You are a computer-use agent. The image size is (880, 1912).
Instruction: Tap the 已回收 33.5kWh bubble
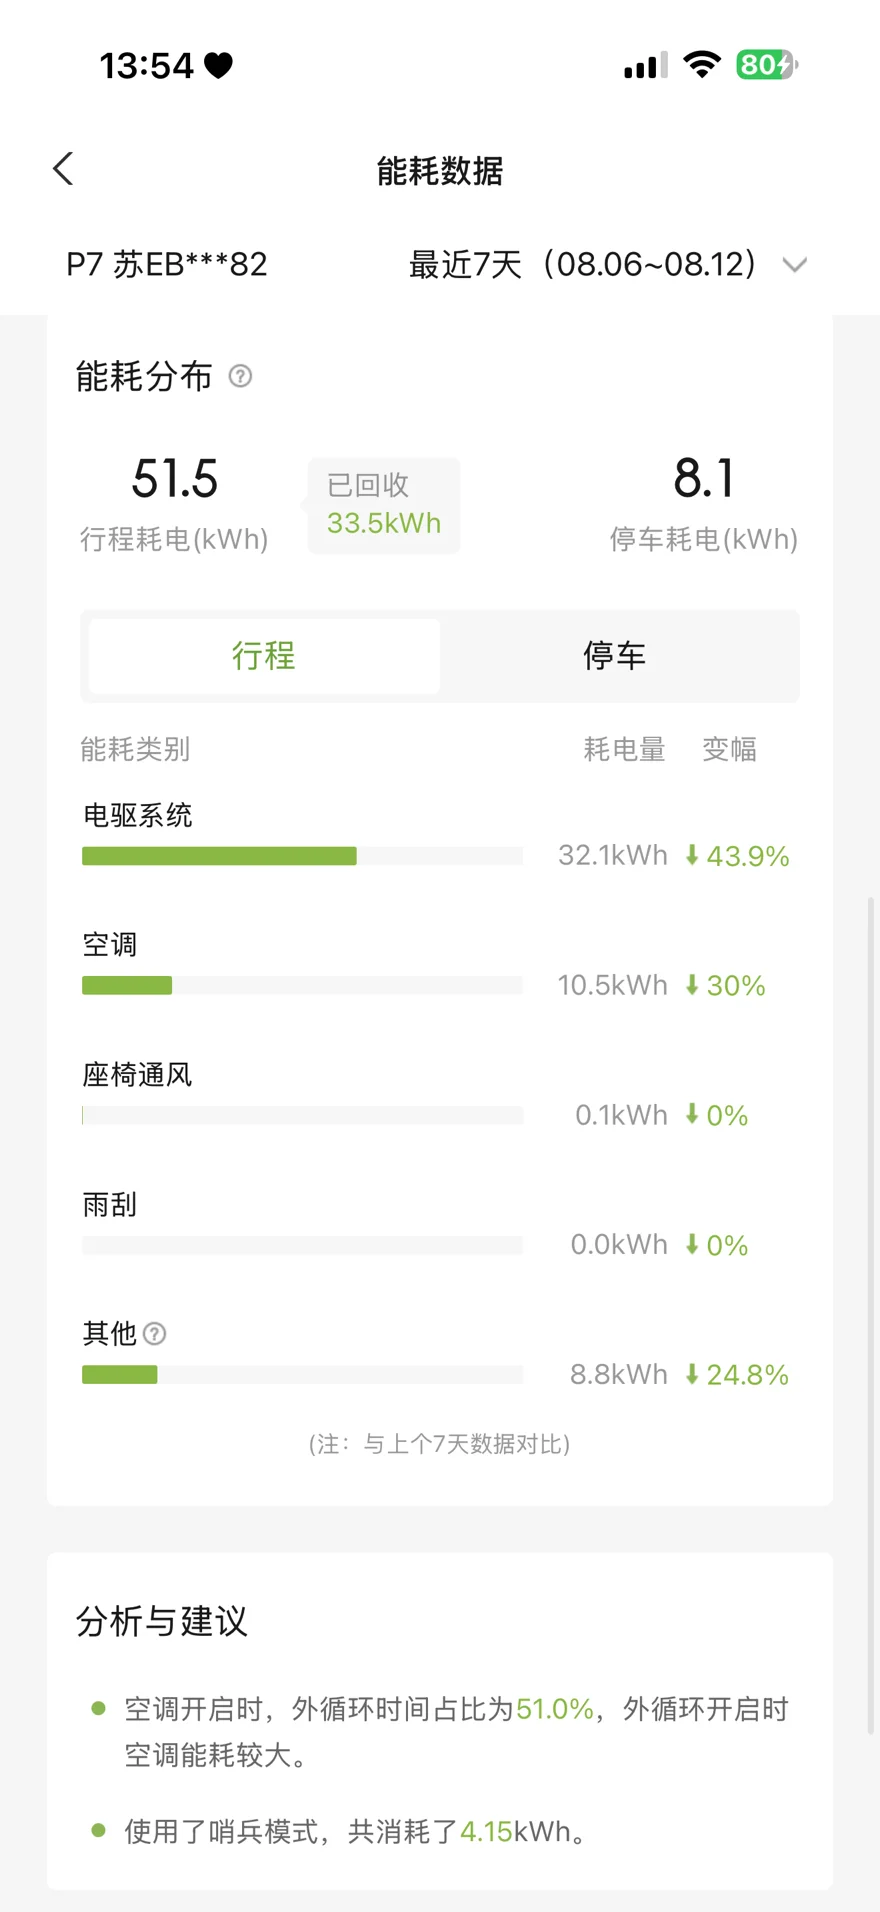[x=384, y=505]
